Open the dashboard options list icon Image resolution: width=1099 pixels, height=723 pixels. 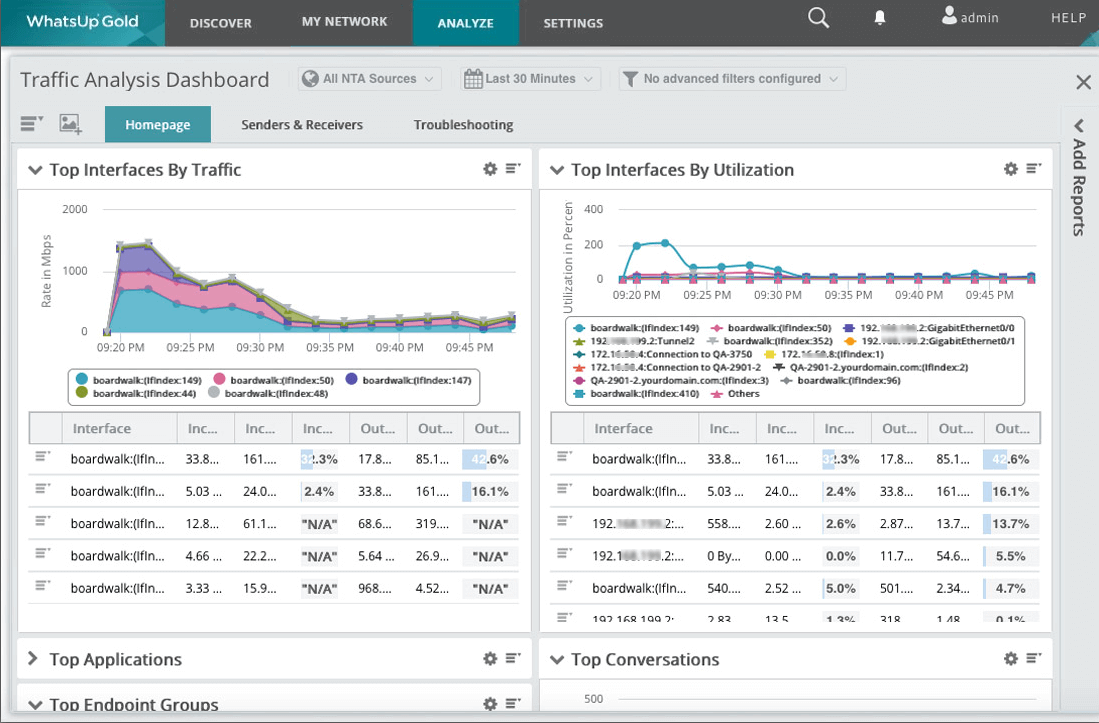pyautogui.click(x=30, y=123)
